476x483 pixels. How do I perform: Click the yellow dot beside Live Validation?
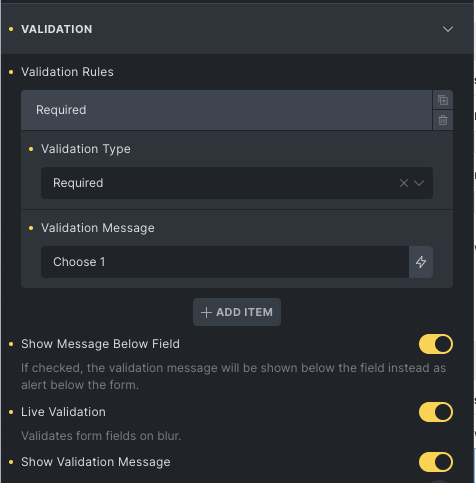[11, 412]
